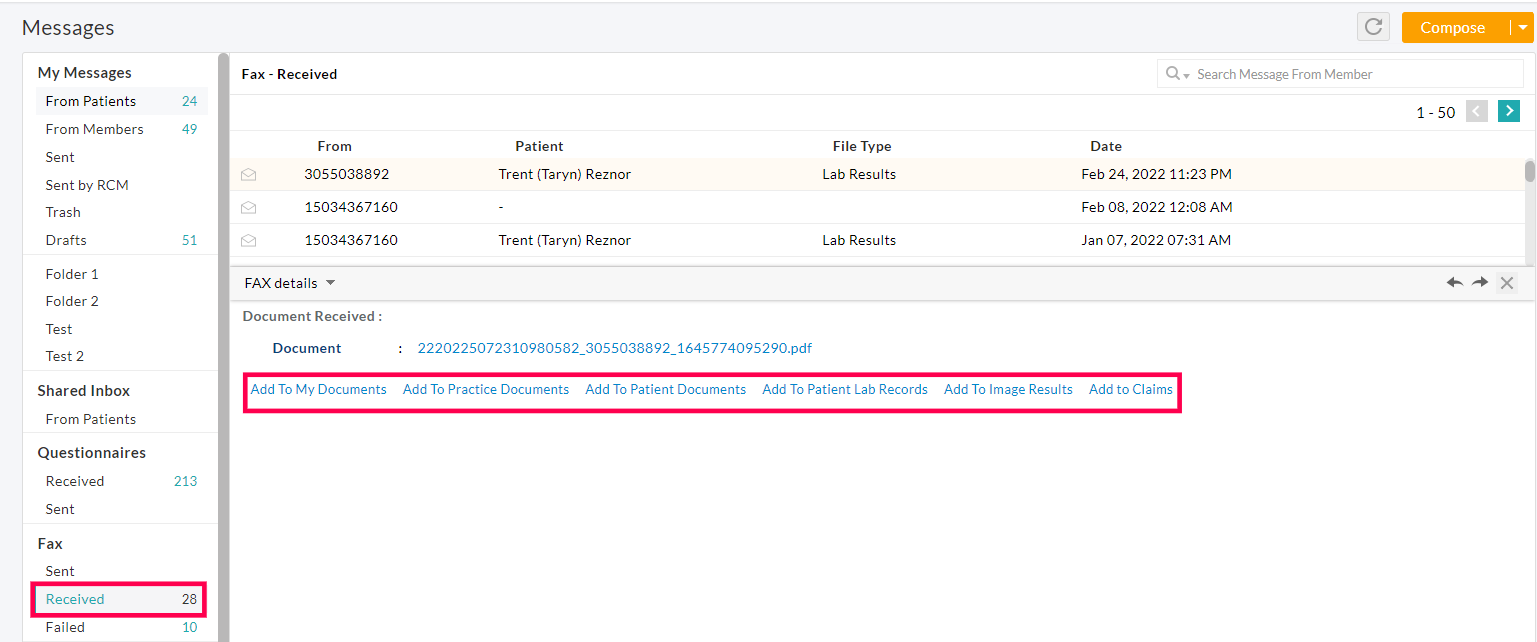Open the search filter dropdown arrow
The height and width of the screenshot is (642, 1537).
(x=1186, y=75)
